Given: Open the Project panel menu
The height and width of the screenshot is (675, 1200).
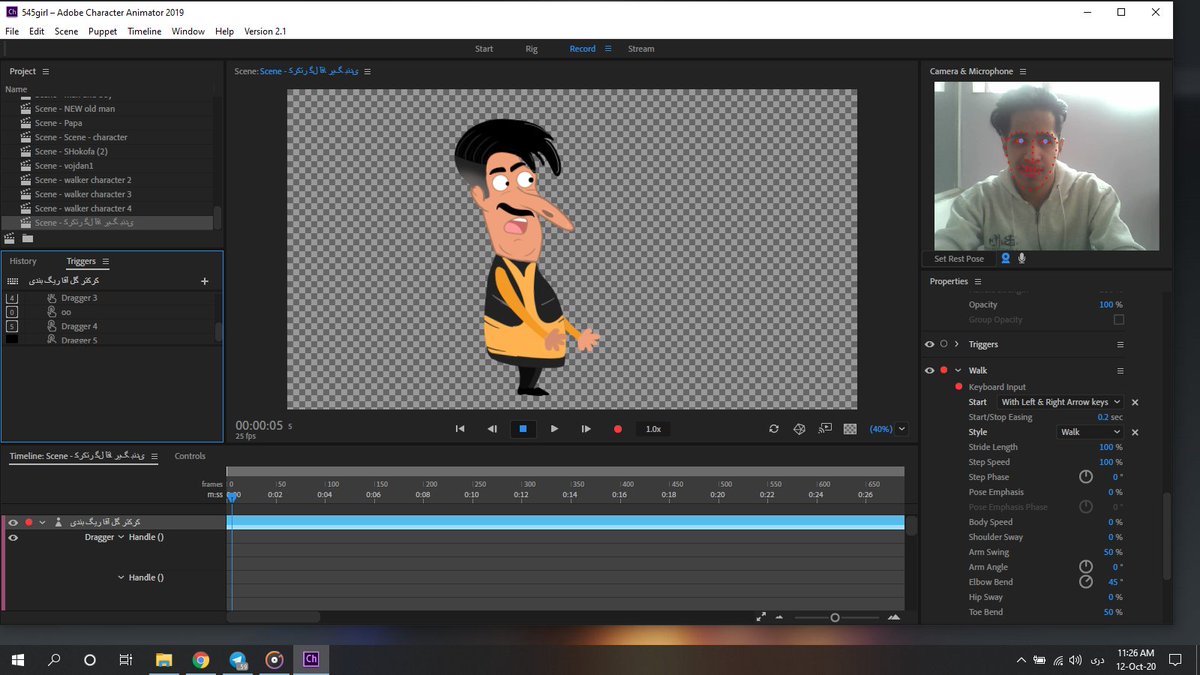Looking at the screenshot, I should (x=46, y=71).
